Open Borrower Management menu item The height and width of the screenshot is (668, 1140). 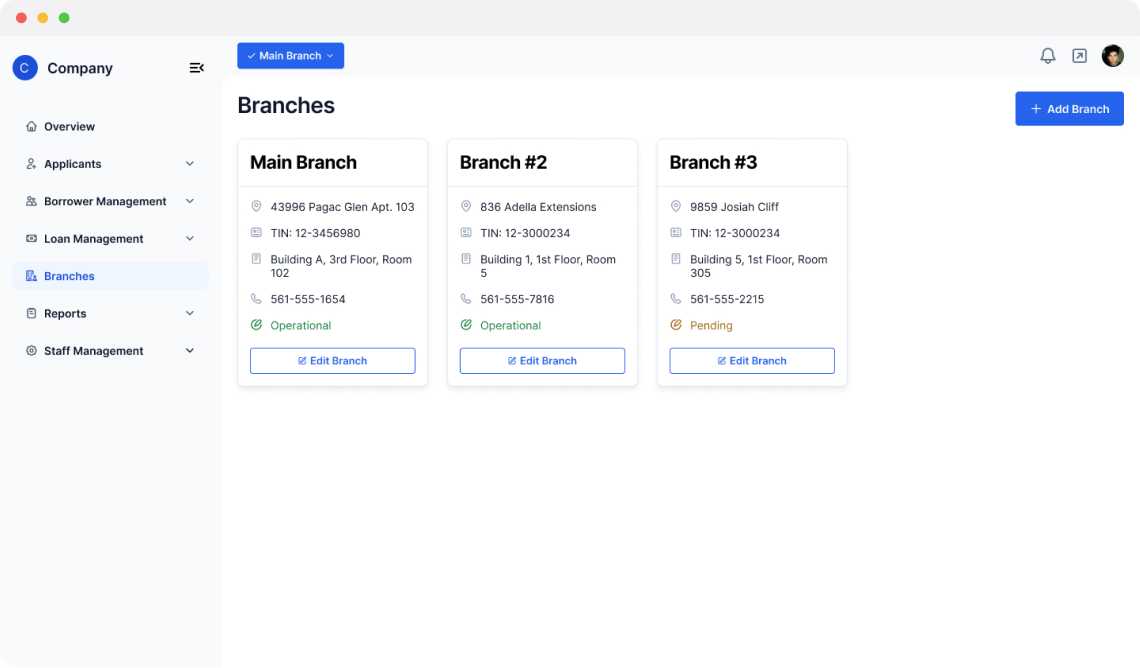point(111,201)
